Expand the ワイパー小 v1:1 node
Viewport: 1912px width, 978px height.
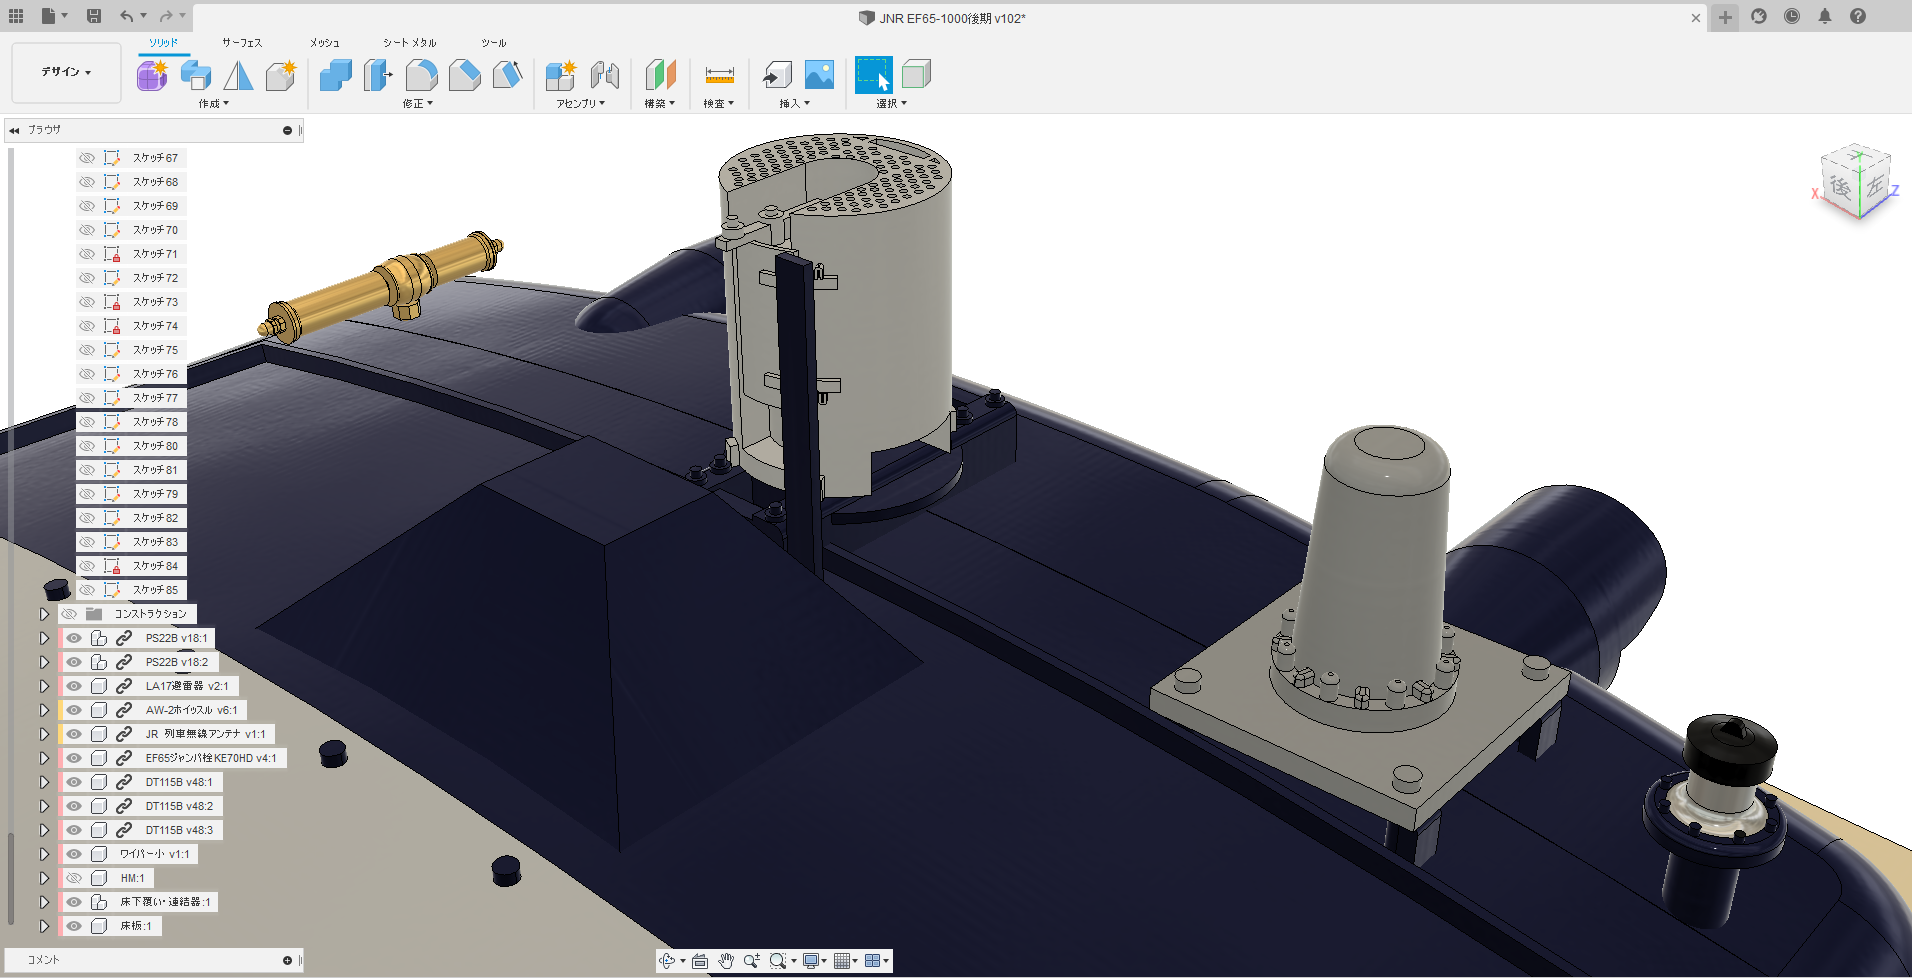click(x=44, y=854)
